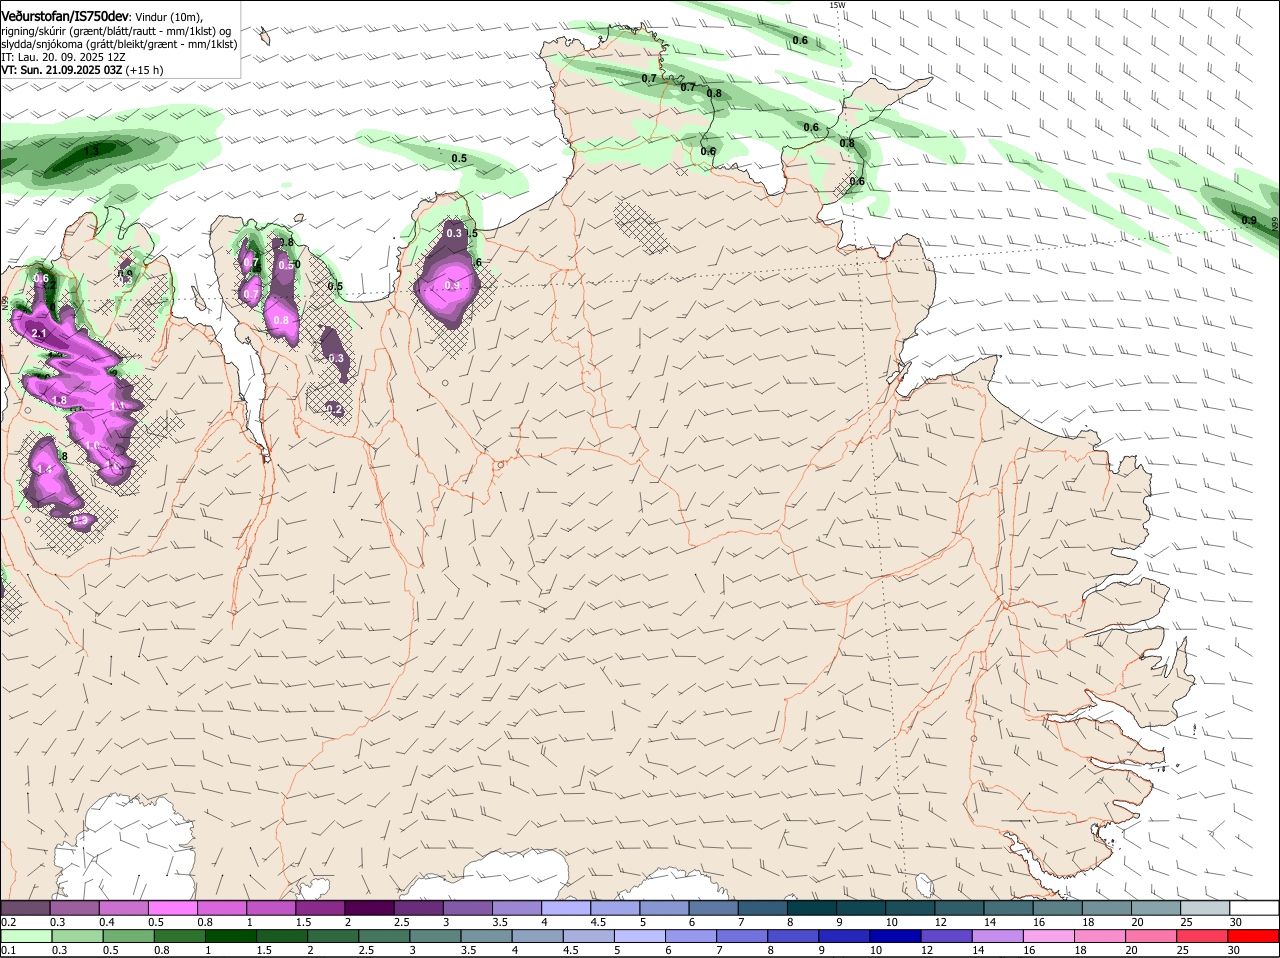The width and height of the screenshot is (1280, 958).
Task: Select light blue rain swatch between 5 and 6
Action: point(639,936)
